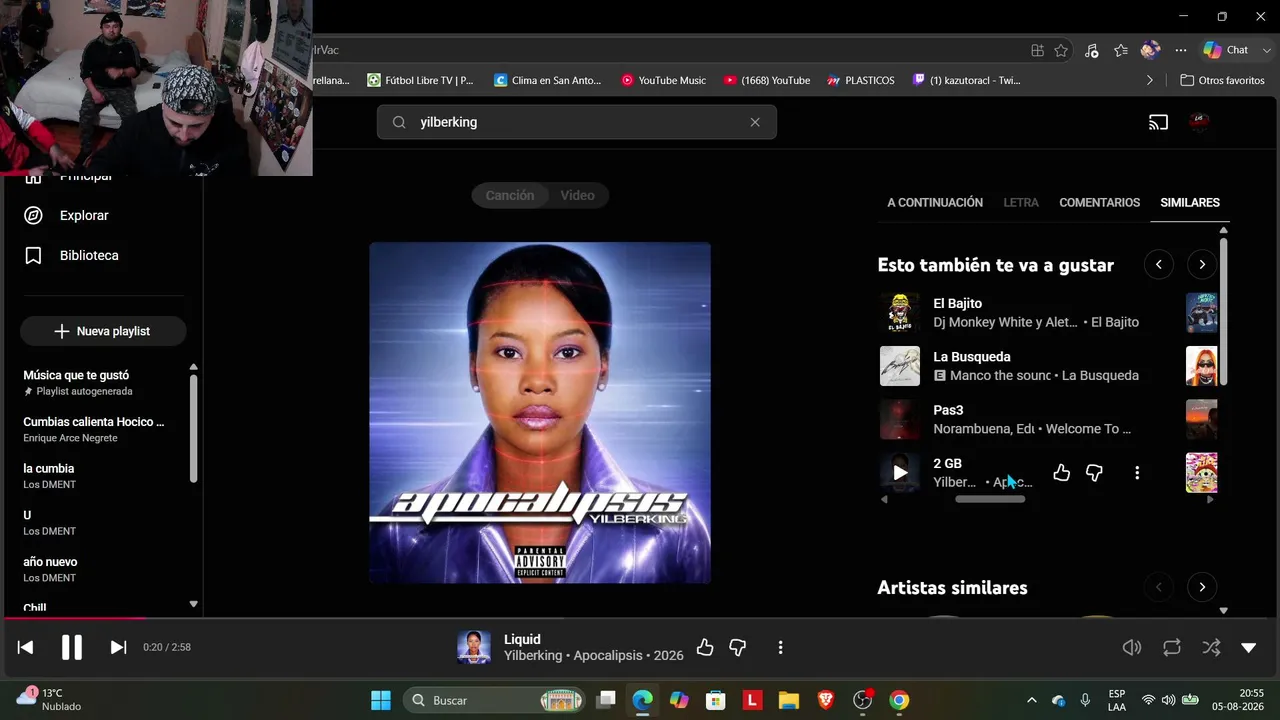Play the suggested song Pas3
Image resolution: width=1280 pixels, height=720 pixels.
[900, 420]
